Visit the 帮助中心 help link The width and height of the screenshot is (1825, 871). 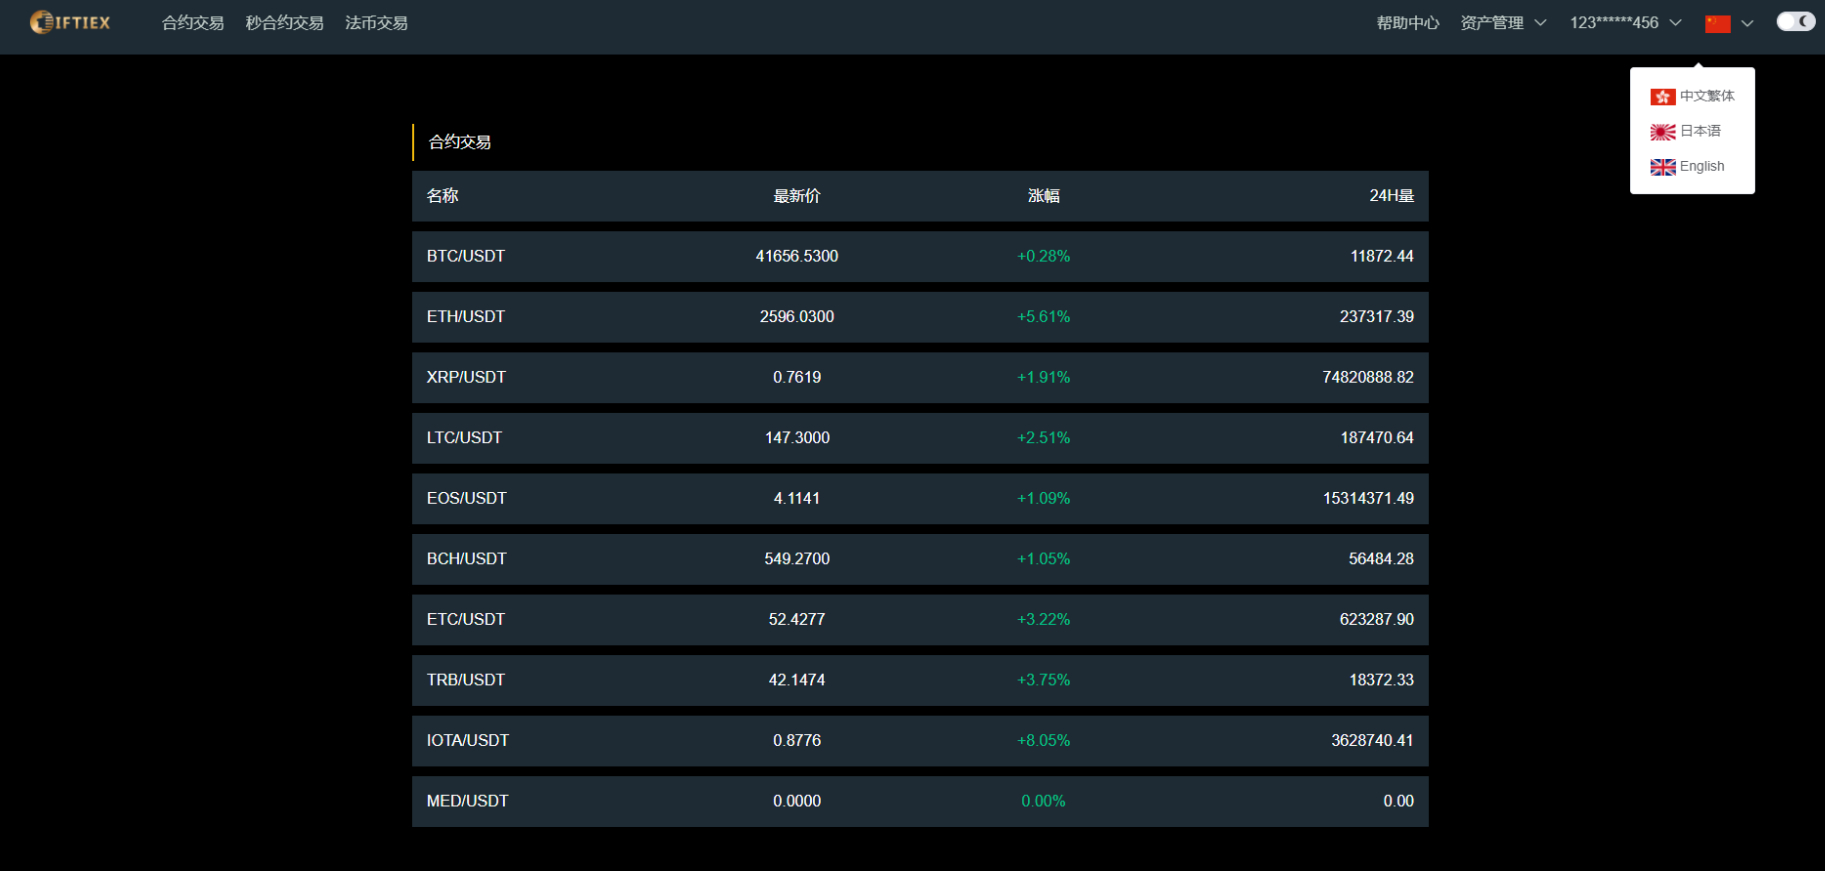[1407, 23]
